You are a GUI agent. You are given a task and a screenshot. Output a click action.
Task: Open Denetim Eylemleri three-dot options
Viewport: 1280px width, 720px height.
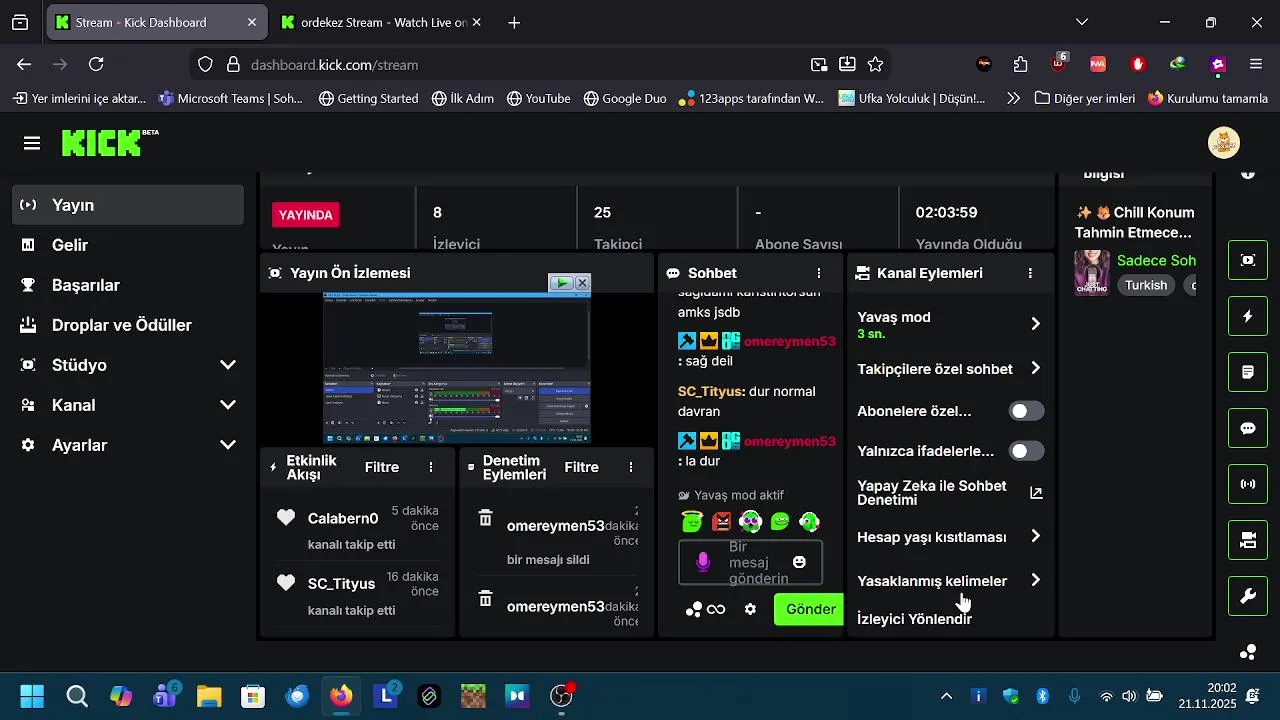click(x=631, y=467)
